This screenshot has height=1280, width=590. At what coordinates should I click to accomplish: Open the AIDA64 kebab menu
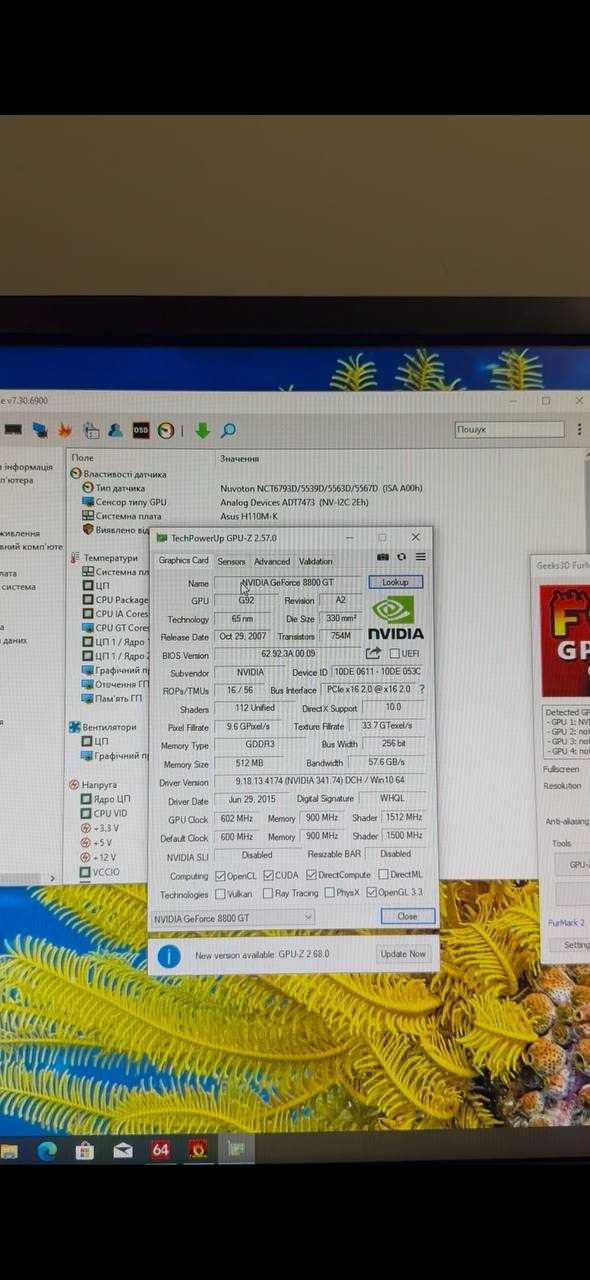point(578,429)
